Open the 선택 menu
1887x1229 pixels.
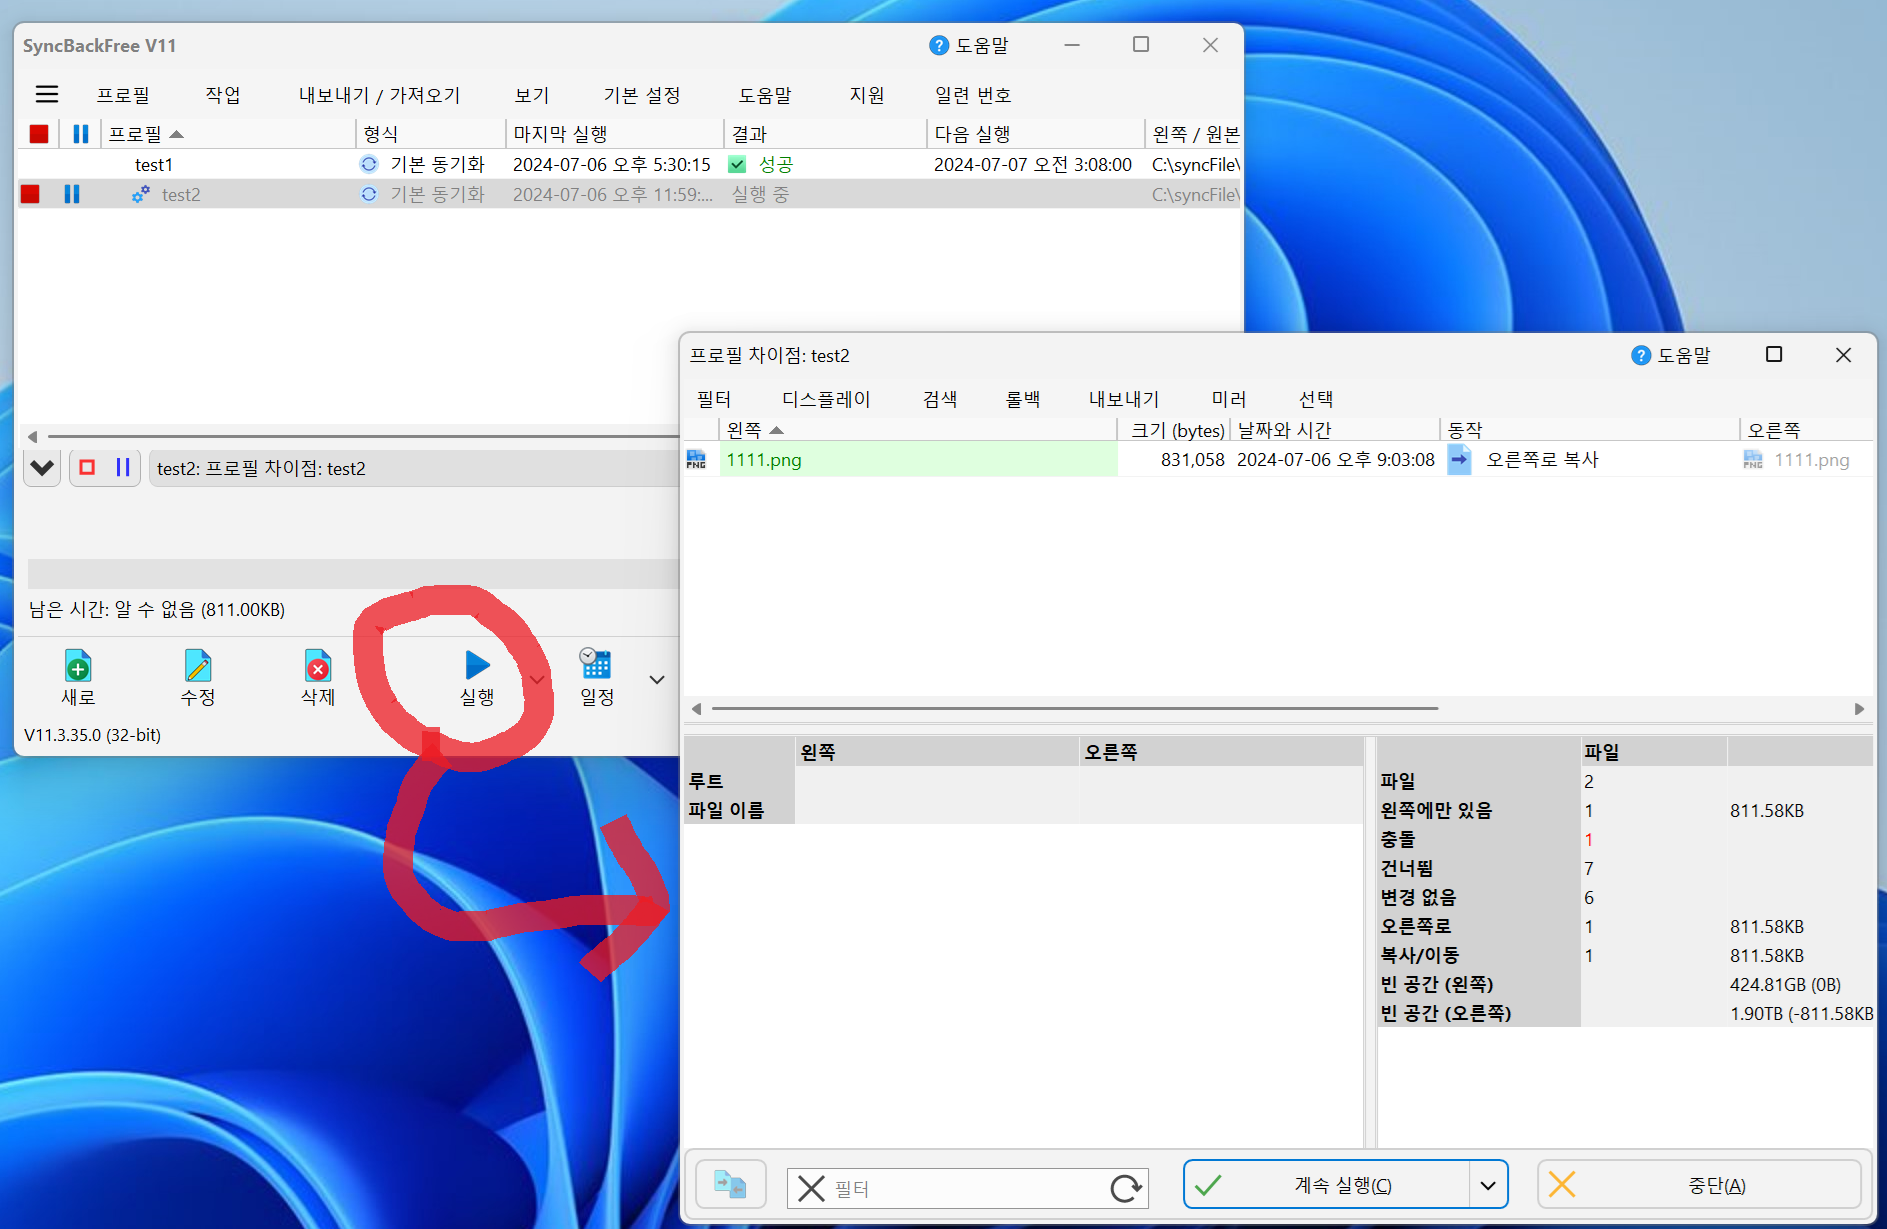click(1316, 399)
